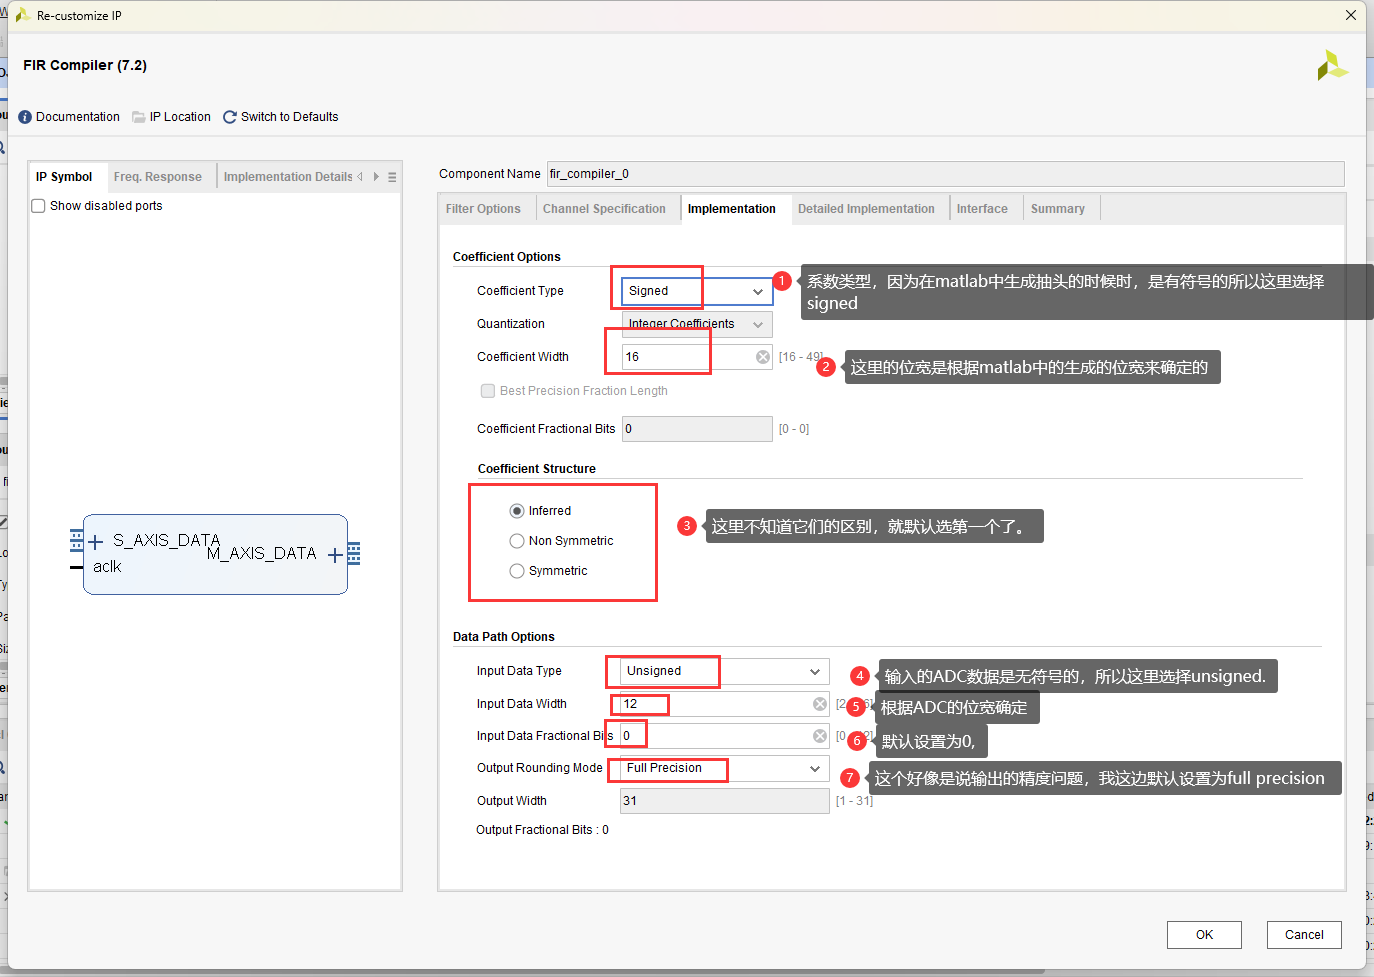Clear the Coefficient Width field

[x=763, y=357]
